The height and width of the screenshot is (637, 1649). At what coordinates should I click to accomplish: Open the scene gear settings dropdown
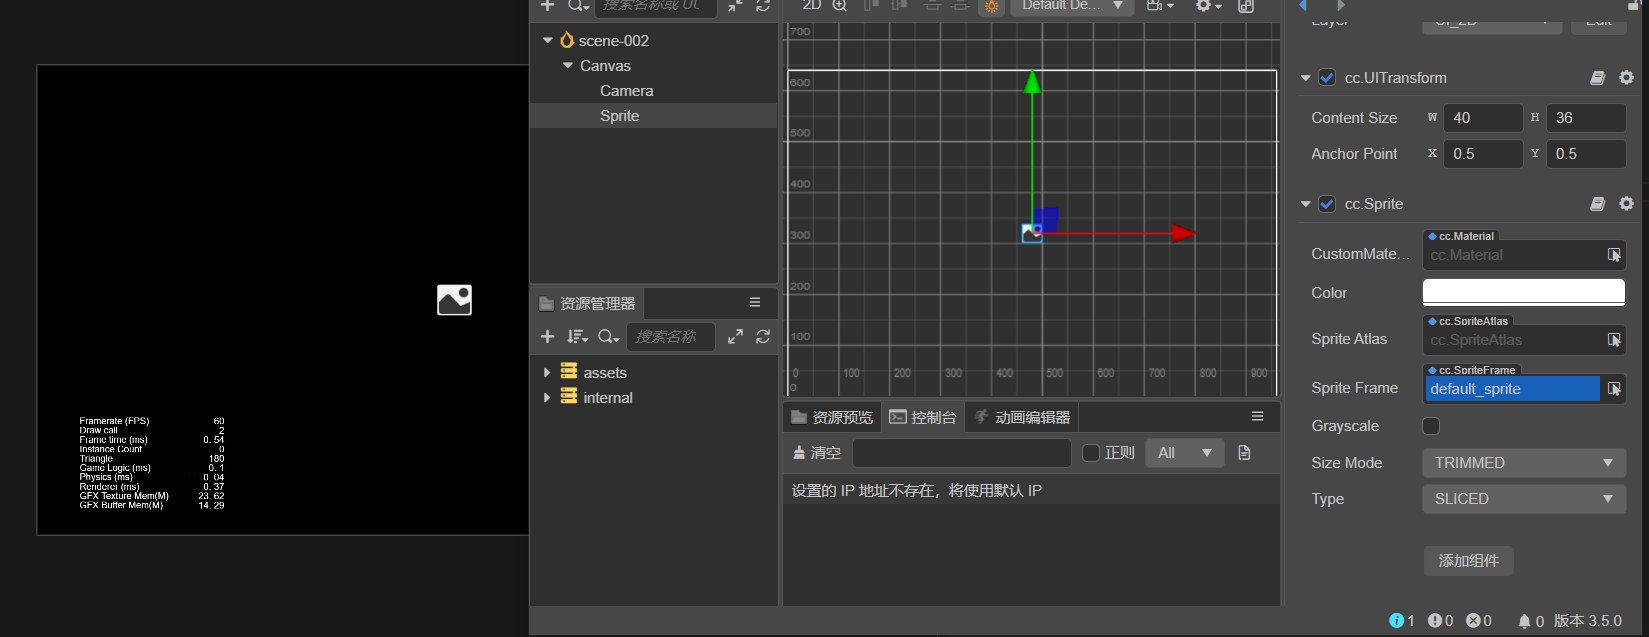[1208, 6]
